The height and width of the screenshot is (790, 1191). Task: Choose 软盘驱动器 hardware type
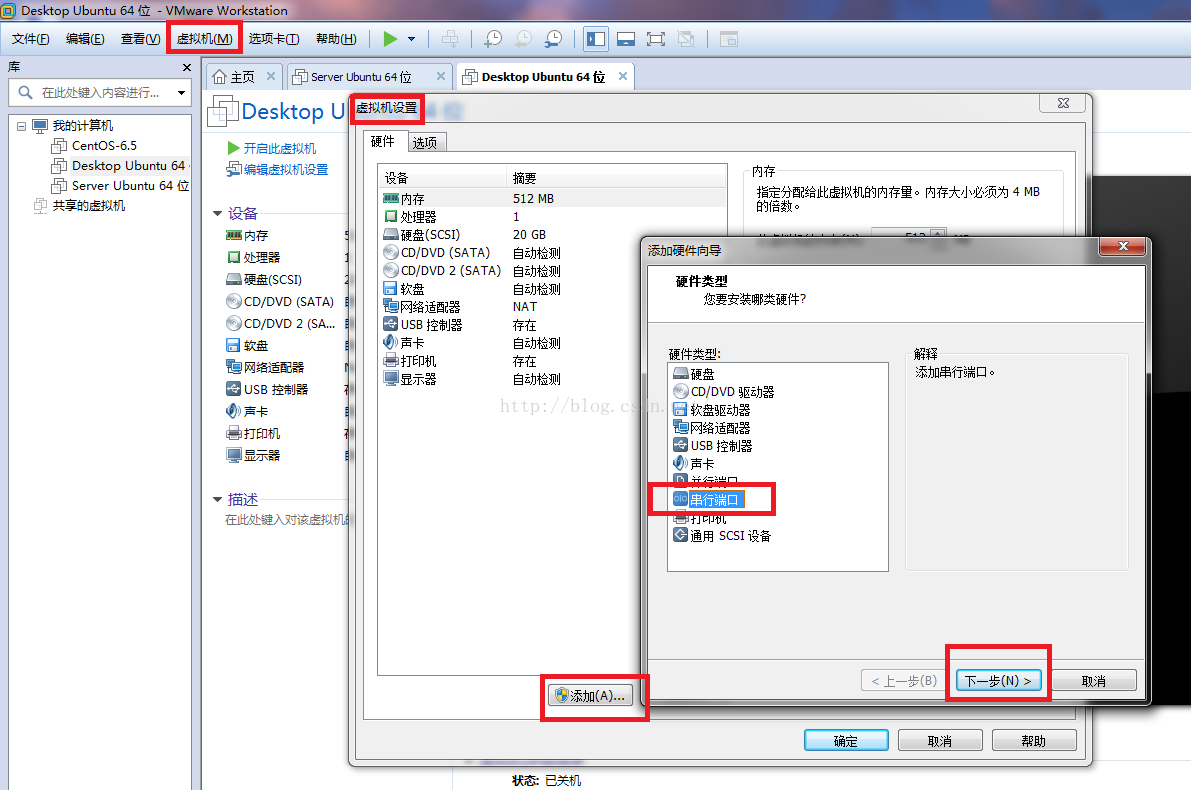[x=712, y=410]
